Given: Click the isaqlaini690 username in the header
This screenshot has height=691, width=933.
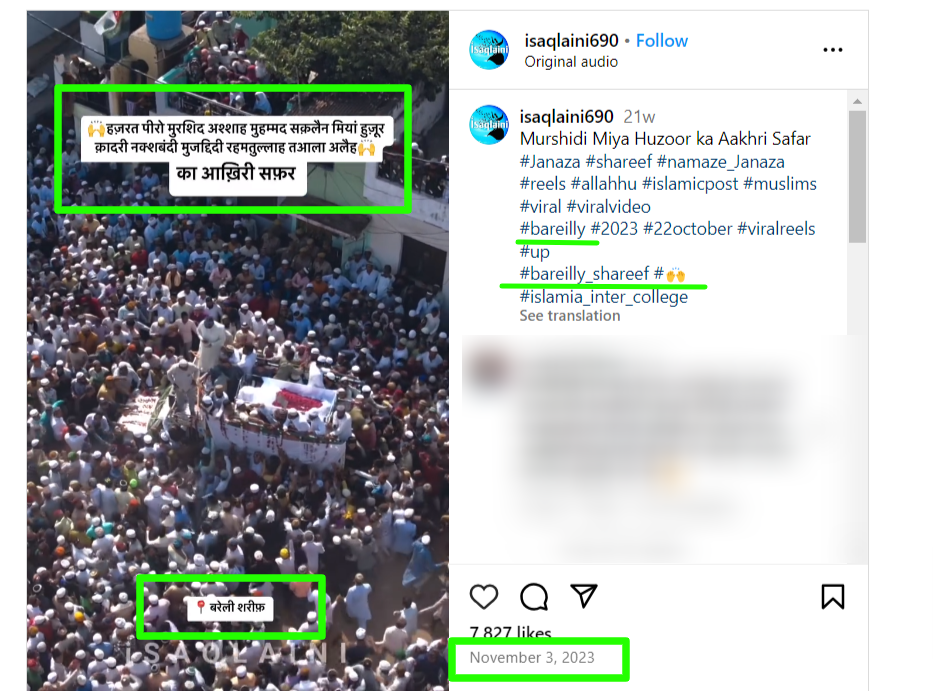Looking at the screenshot, I should coord(571,40).
